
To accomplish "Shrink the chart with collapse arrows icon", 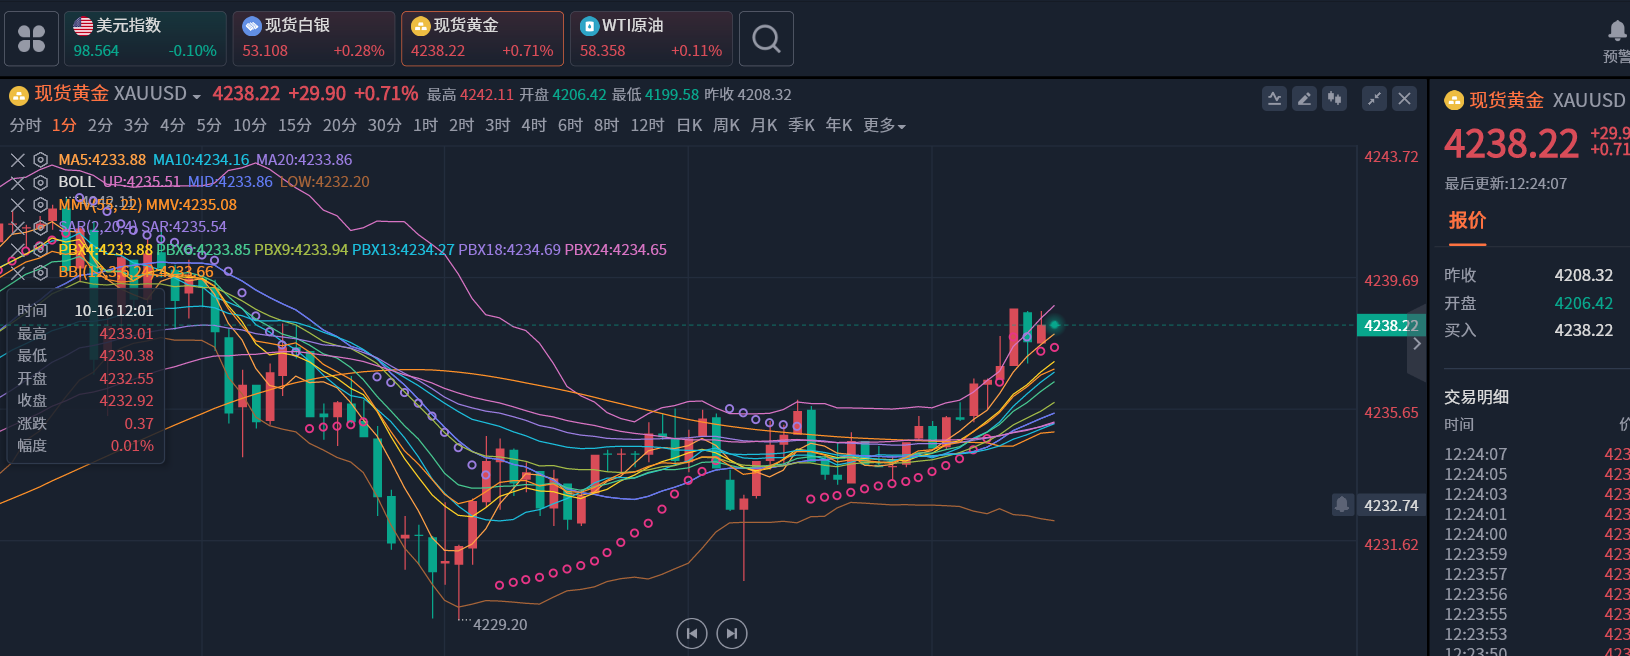I will 1375,98.
